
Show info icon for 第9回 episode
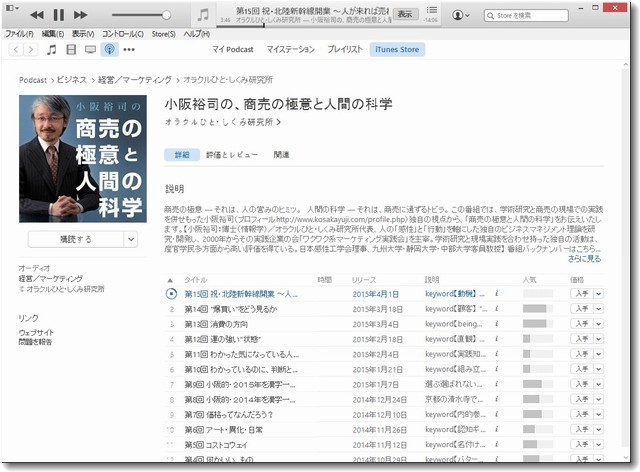point(496,385)
